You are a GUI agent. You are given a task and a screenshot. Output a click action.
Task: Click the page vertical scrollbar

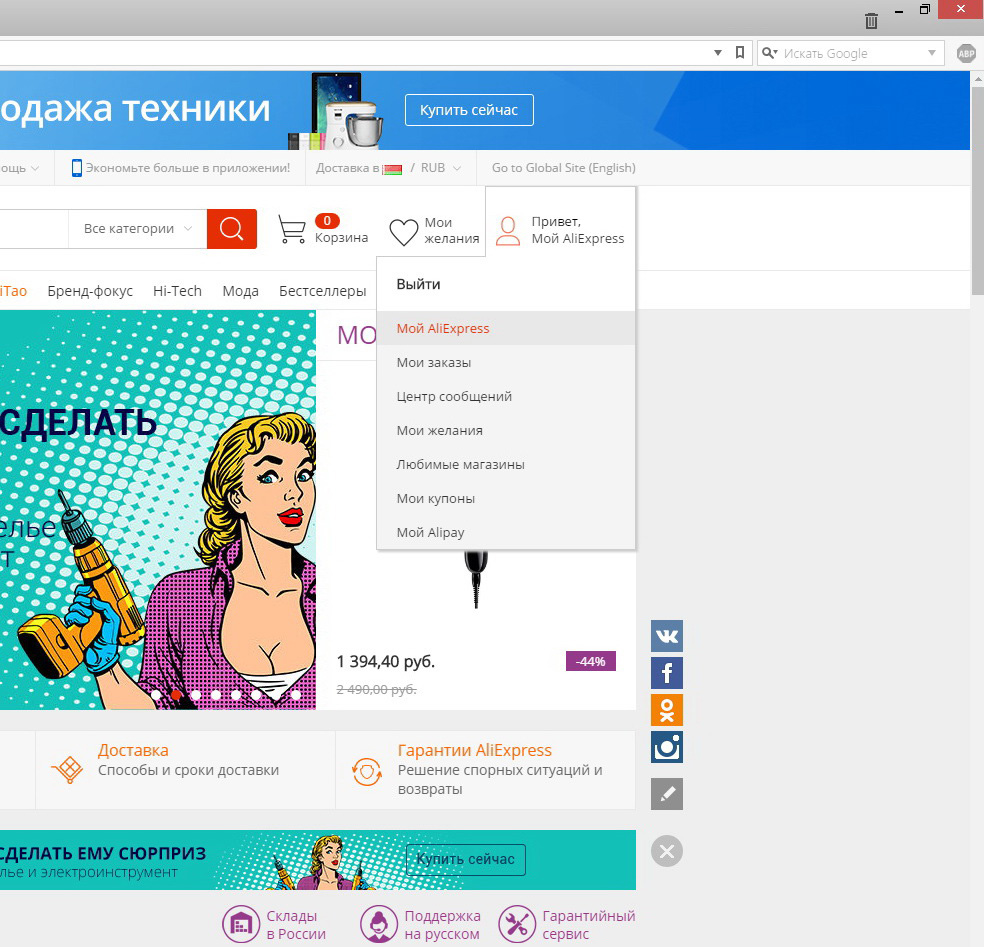(x=977, y=192)
